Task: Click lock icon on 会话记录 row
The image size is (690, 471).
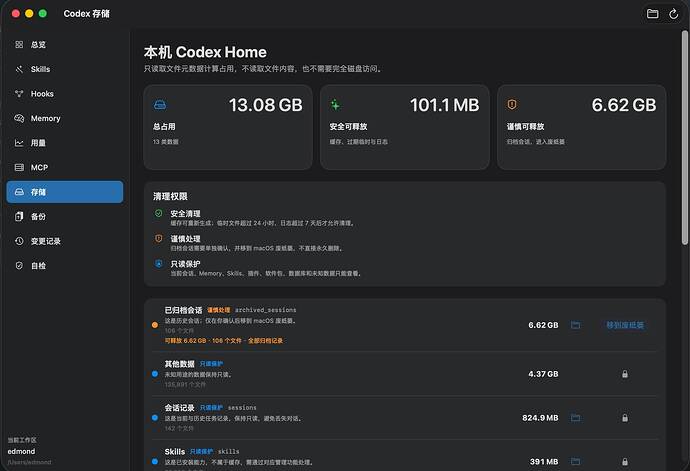Action: pos(624,418)
